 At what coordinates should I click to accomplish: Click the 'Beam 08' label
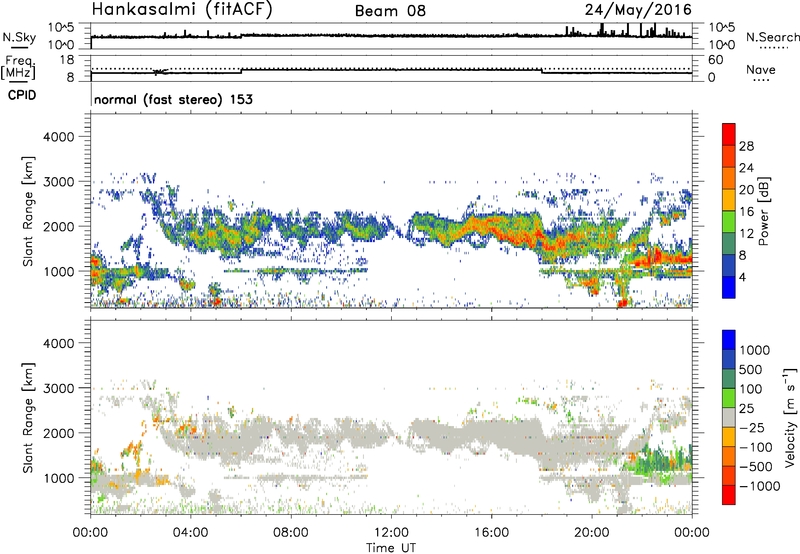[390, 11]
